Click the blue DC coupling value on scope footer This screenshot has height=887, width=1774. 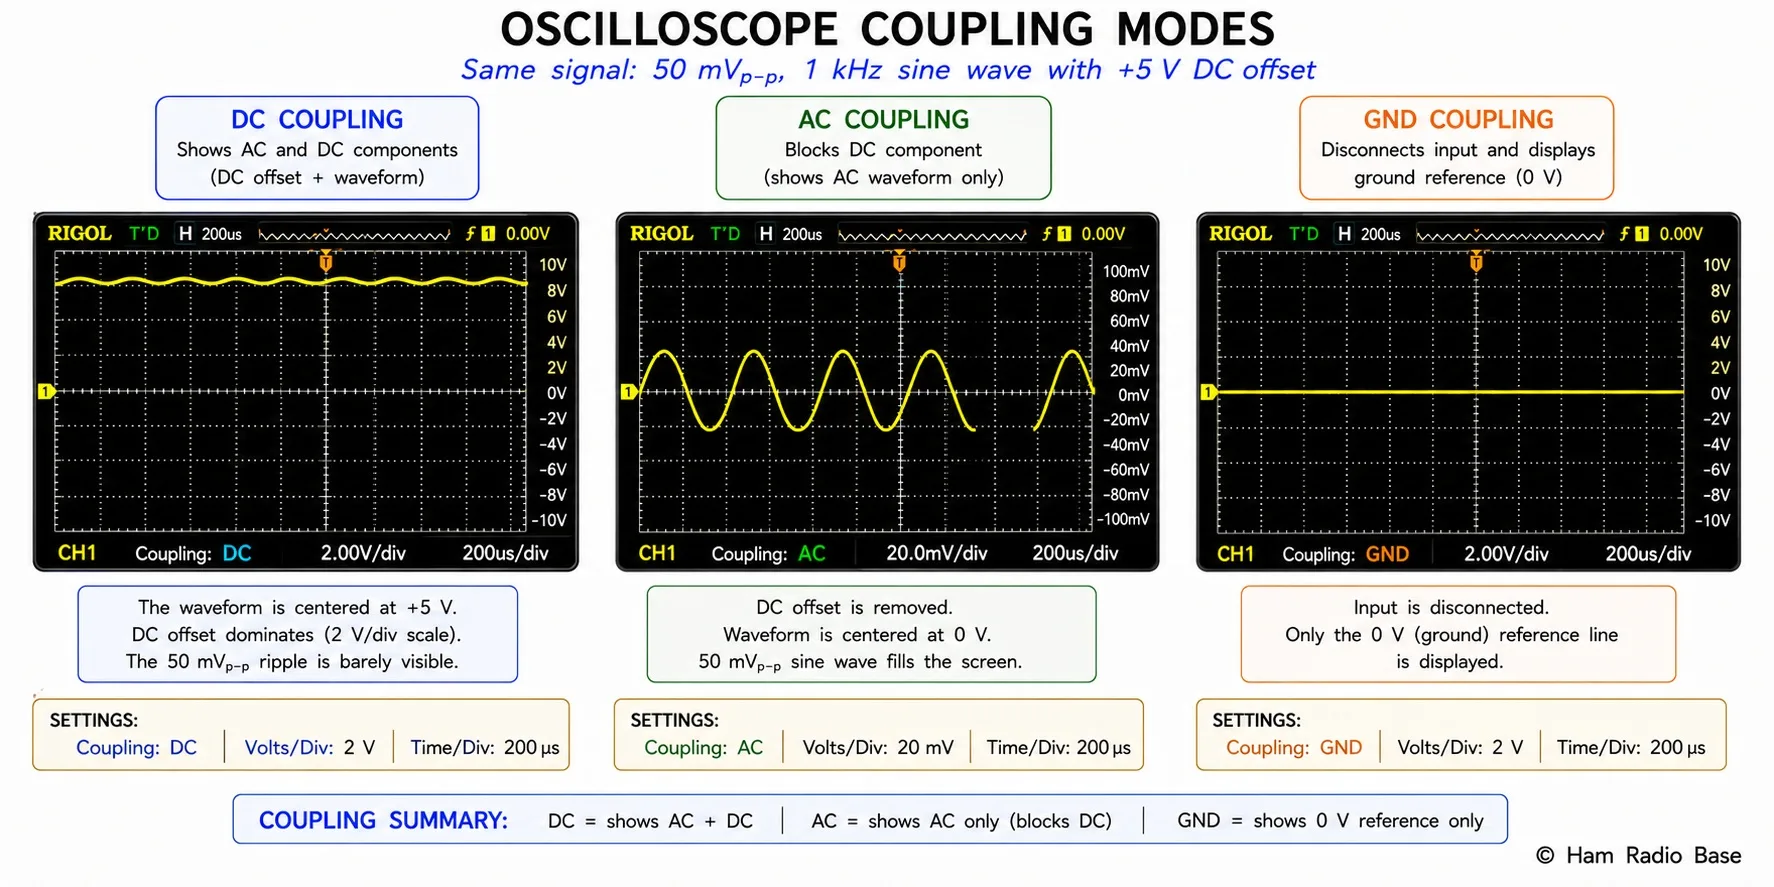pos(237,553)
